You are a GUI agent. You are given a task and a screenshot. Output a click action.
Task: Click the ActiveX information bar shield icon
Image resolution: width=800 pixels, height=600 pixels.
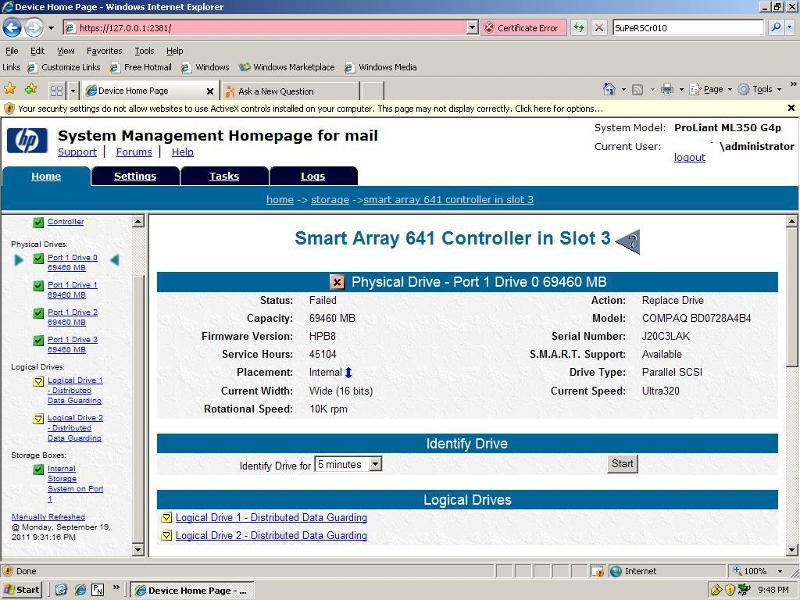[9, 108]
